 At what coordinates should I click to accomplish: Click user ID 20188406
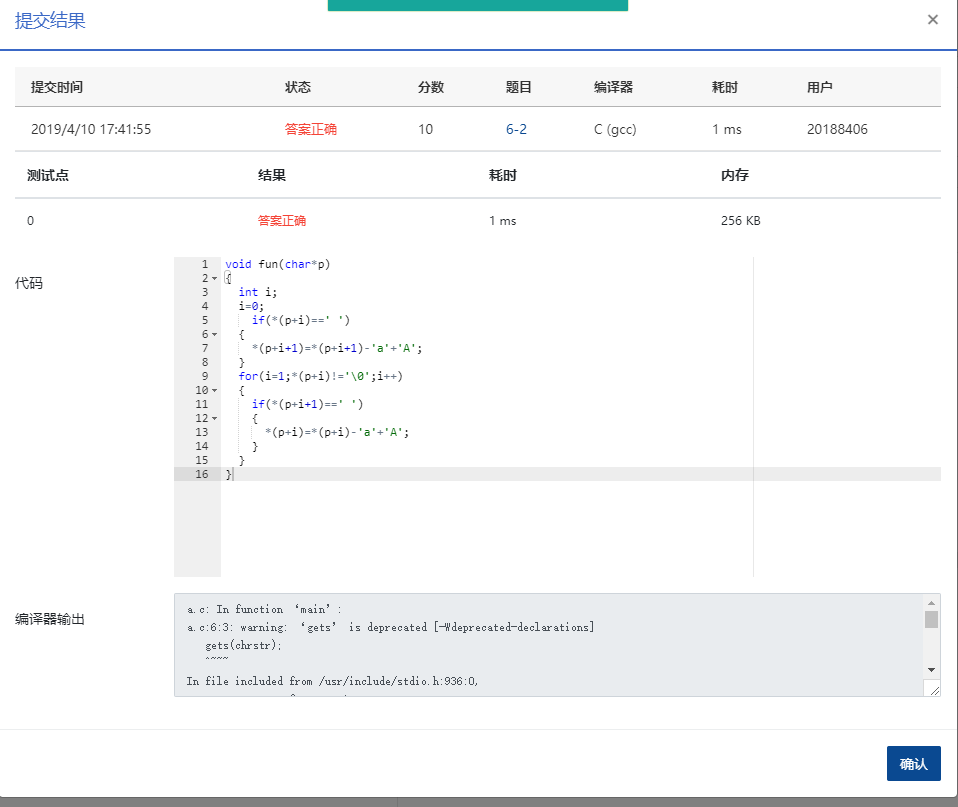[x=837, y=129]
